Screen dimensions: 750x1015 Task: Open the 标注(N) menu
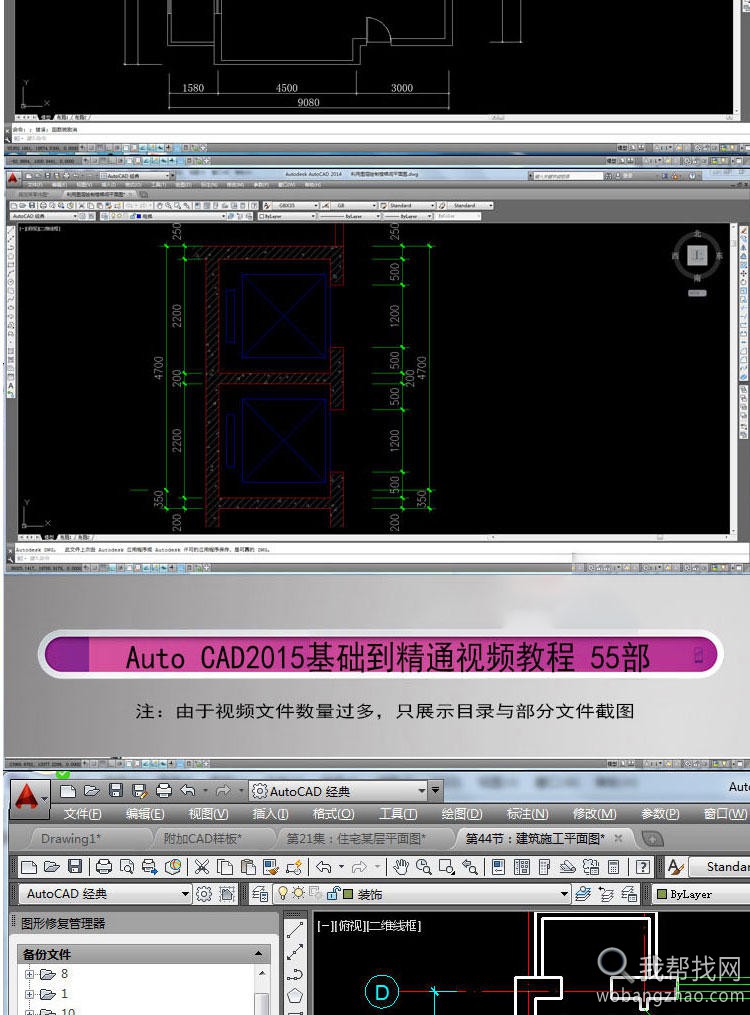(x=527, y=814)
